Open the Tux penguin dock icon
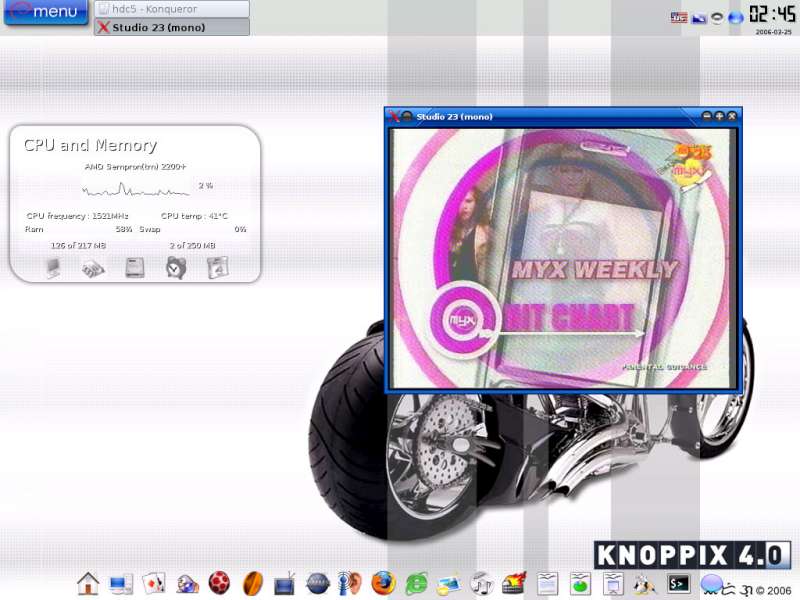Viewport: 800px width, 600px height. (645, 585)
